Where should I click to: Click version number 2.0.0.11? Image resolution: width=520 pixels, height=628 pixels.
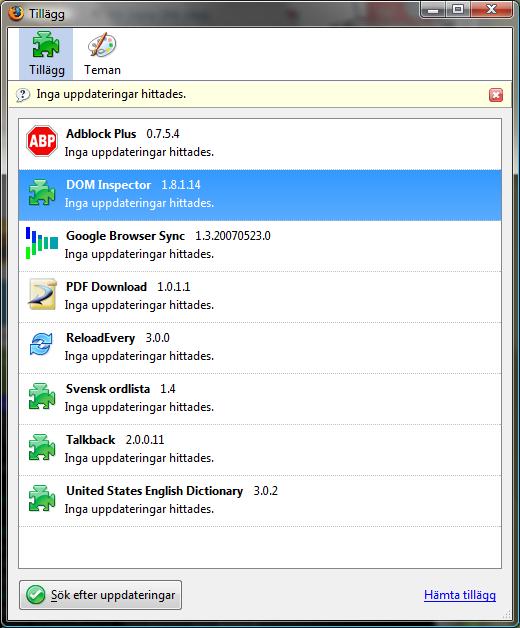click(x=145, y=440)
